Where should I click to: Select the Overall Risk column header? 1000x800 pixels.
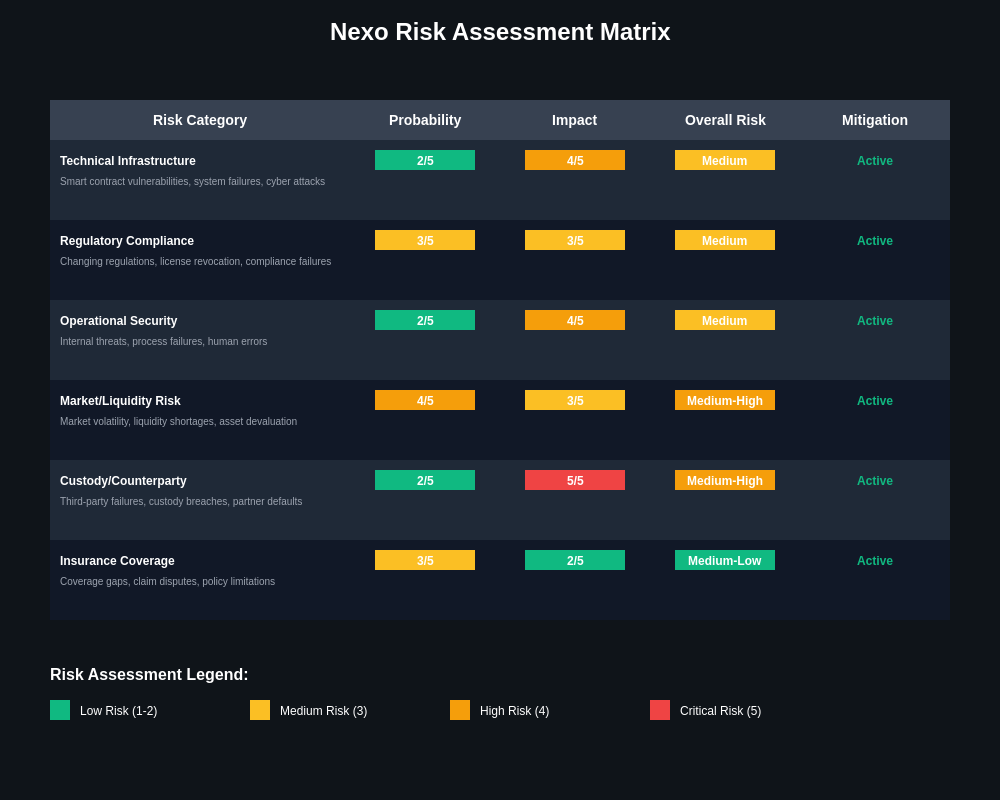click(725, 120)
